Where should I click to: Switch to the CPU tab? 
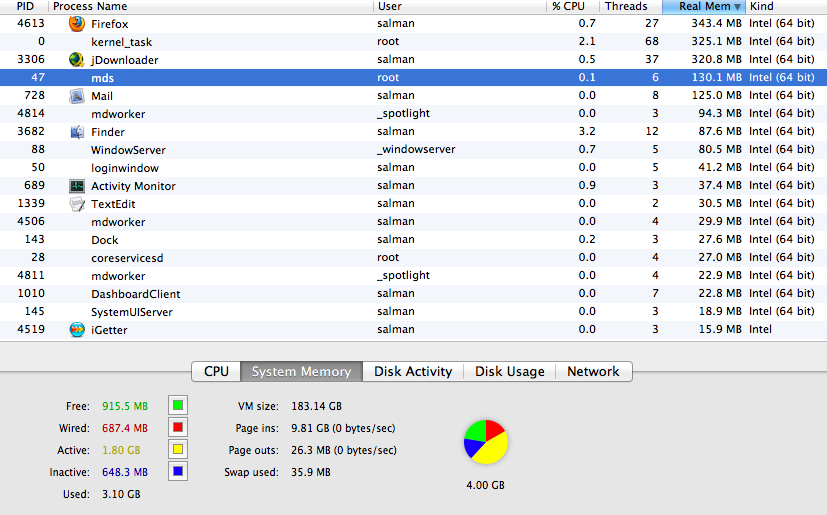(x=216, y=371)
